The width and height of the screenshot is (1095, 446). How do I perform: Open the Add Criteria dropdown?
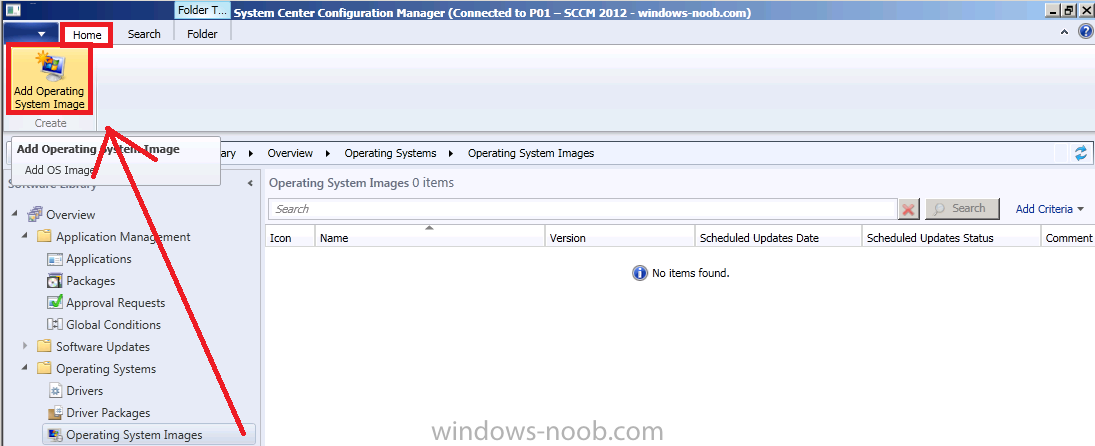[1050, 209]
